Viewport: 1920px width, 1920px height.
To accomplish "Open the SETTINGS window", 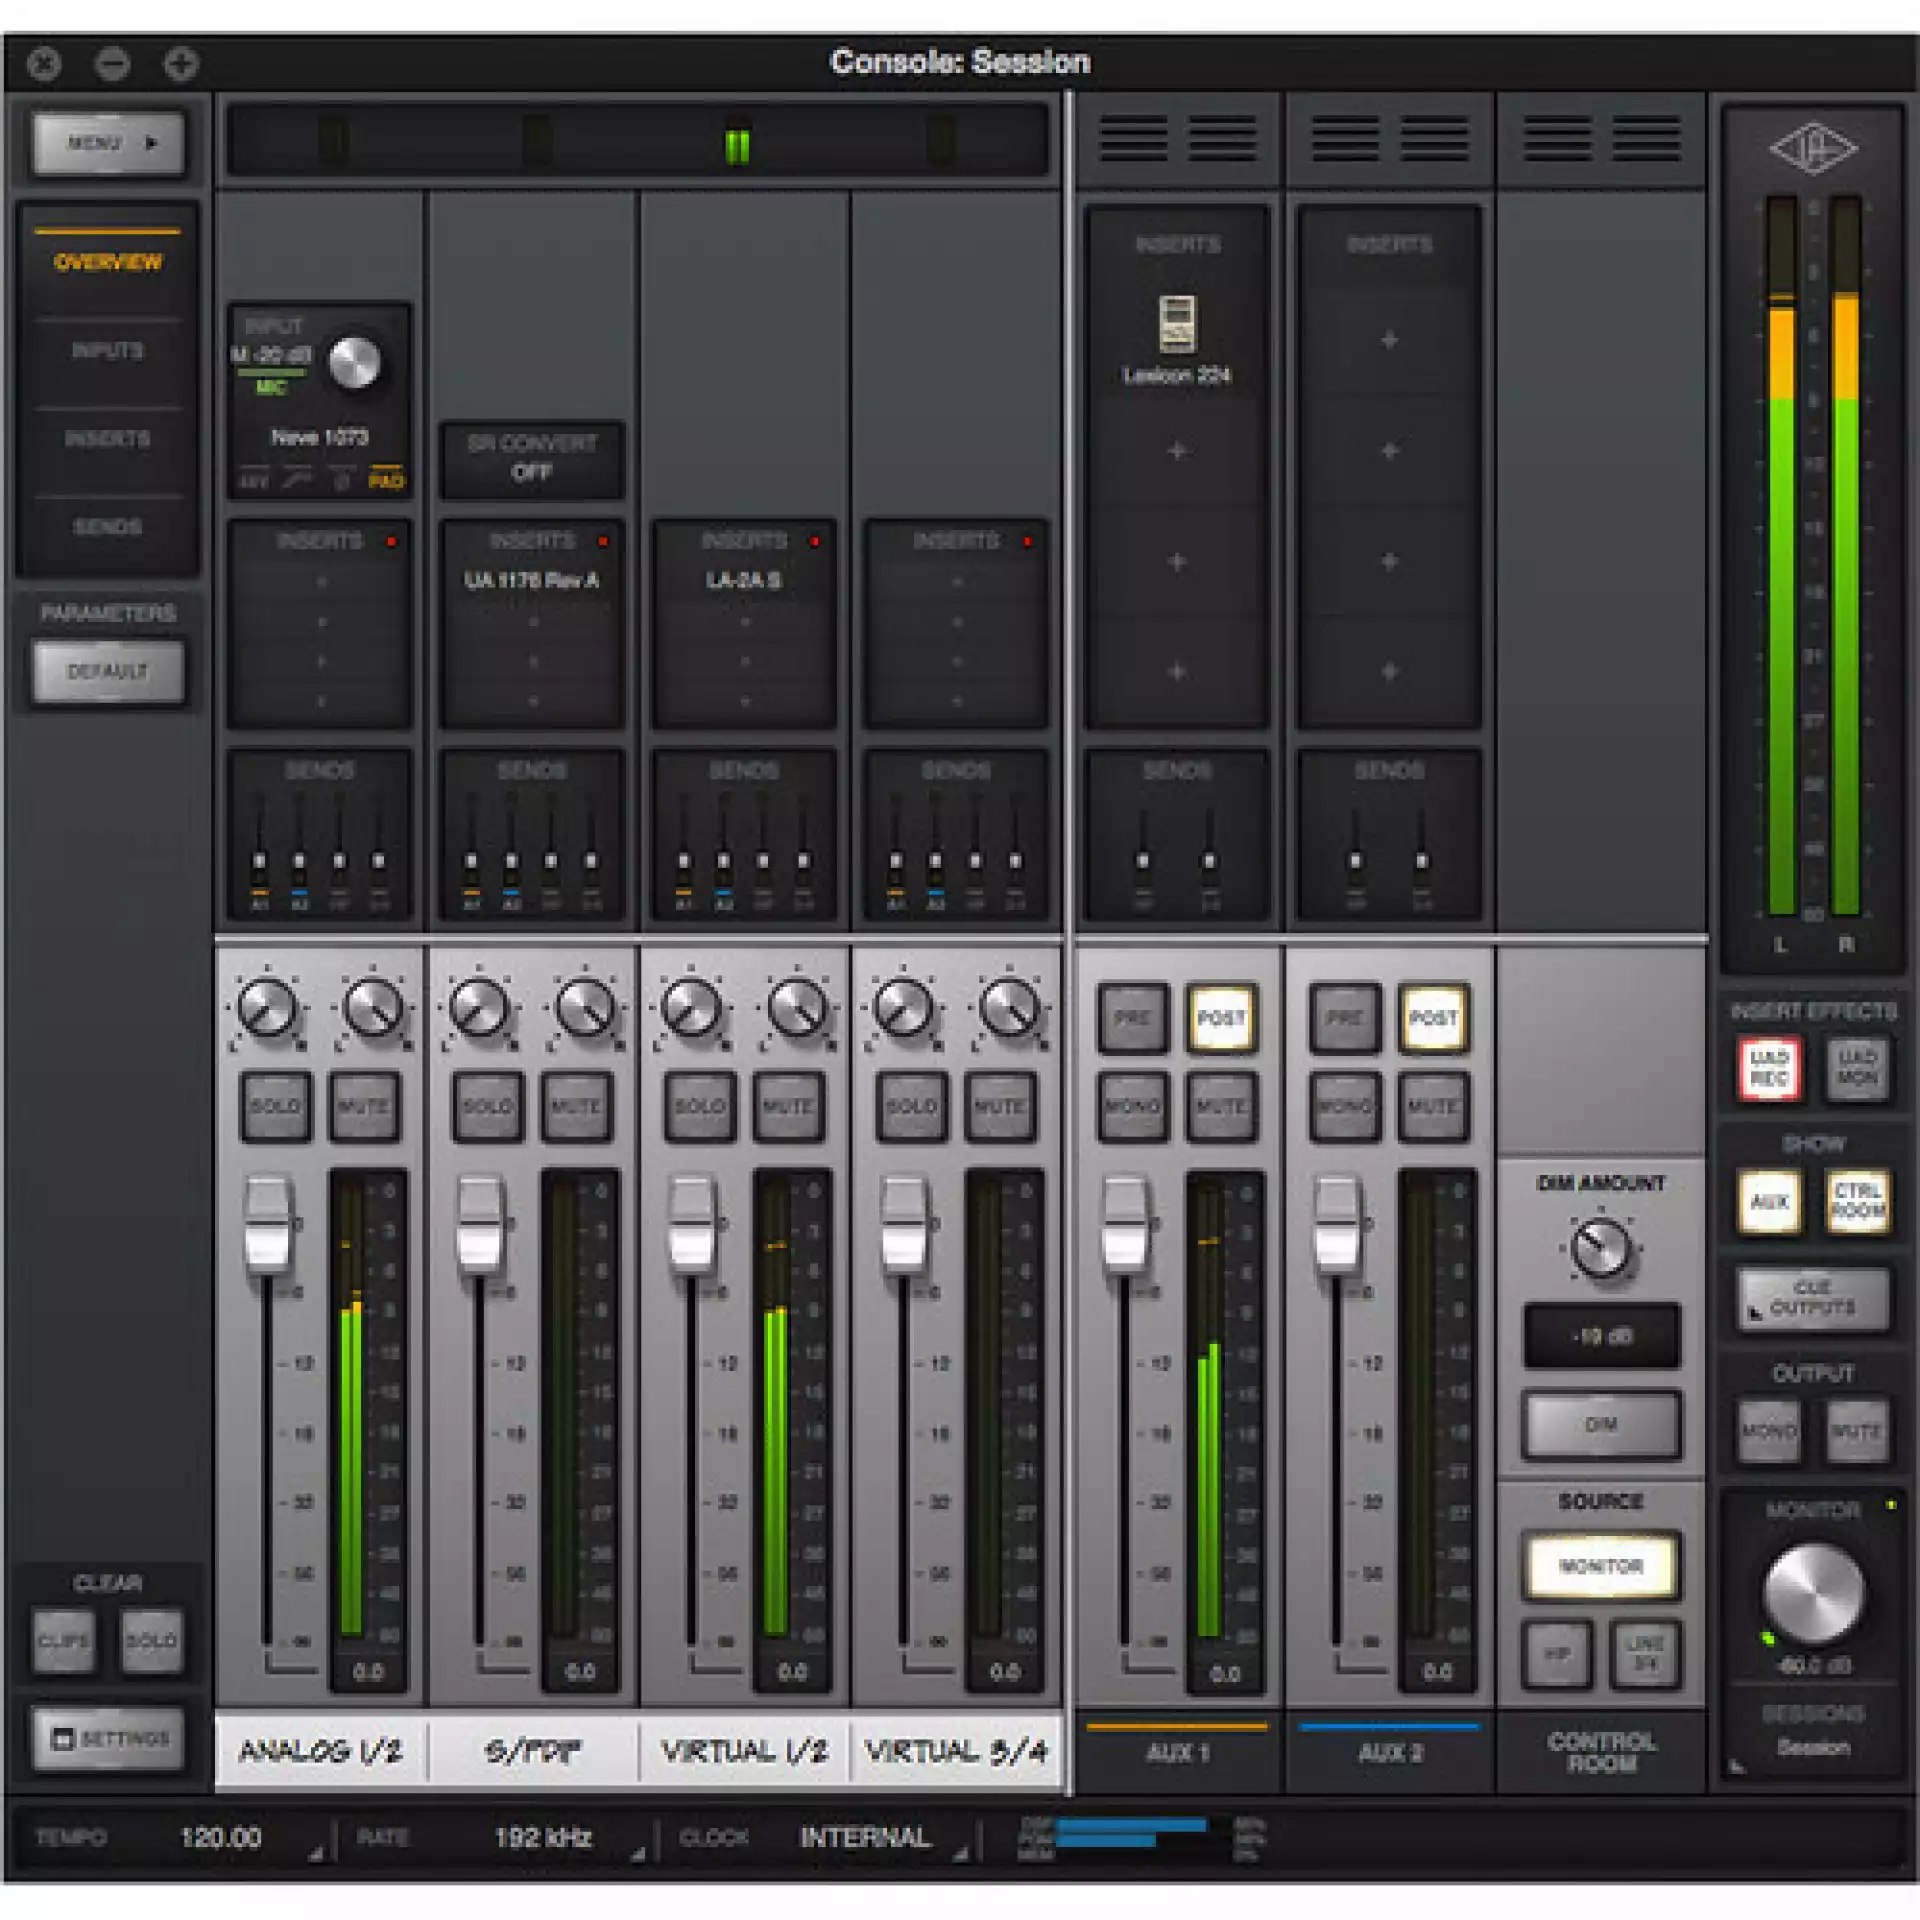I will point(108,1738).
